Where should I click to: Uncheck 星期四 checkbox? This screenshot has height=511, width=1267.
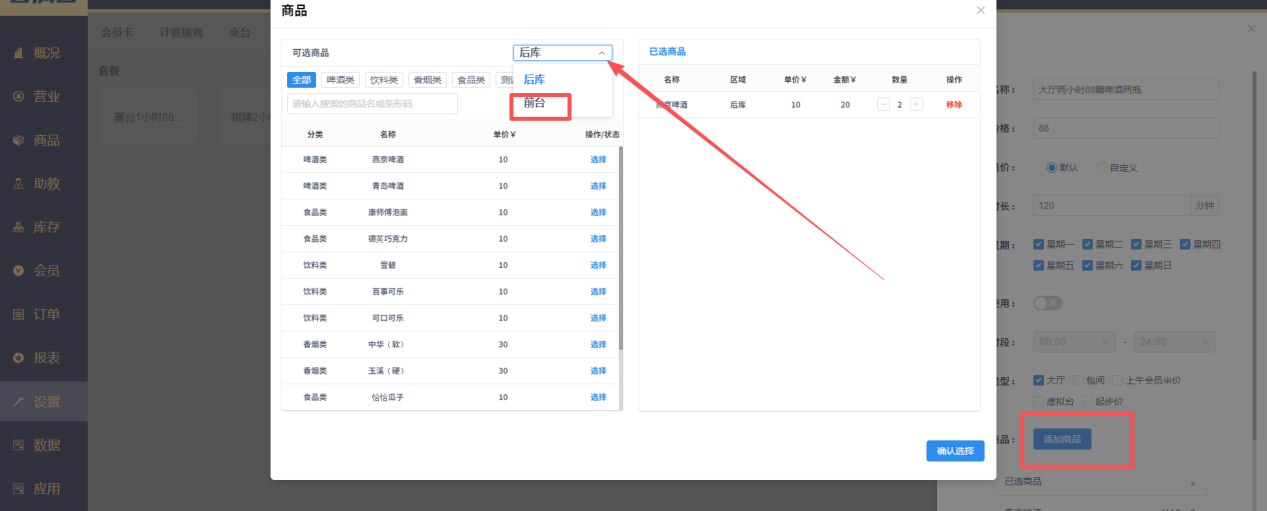pos(1186,244)
